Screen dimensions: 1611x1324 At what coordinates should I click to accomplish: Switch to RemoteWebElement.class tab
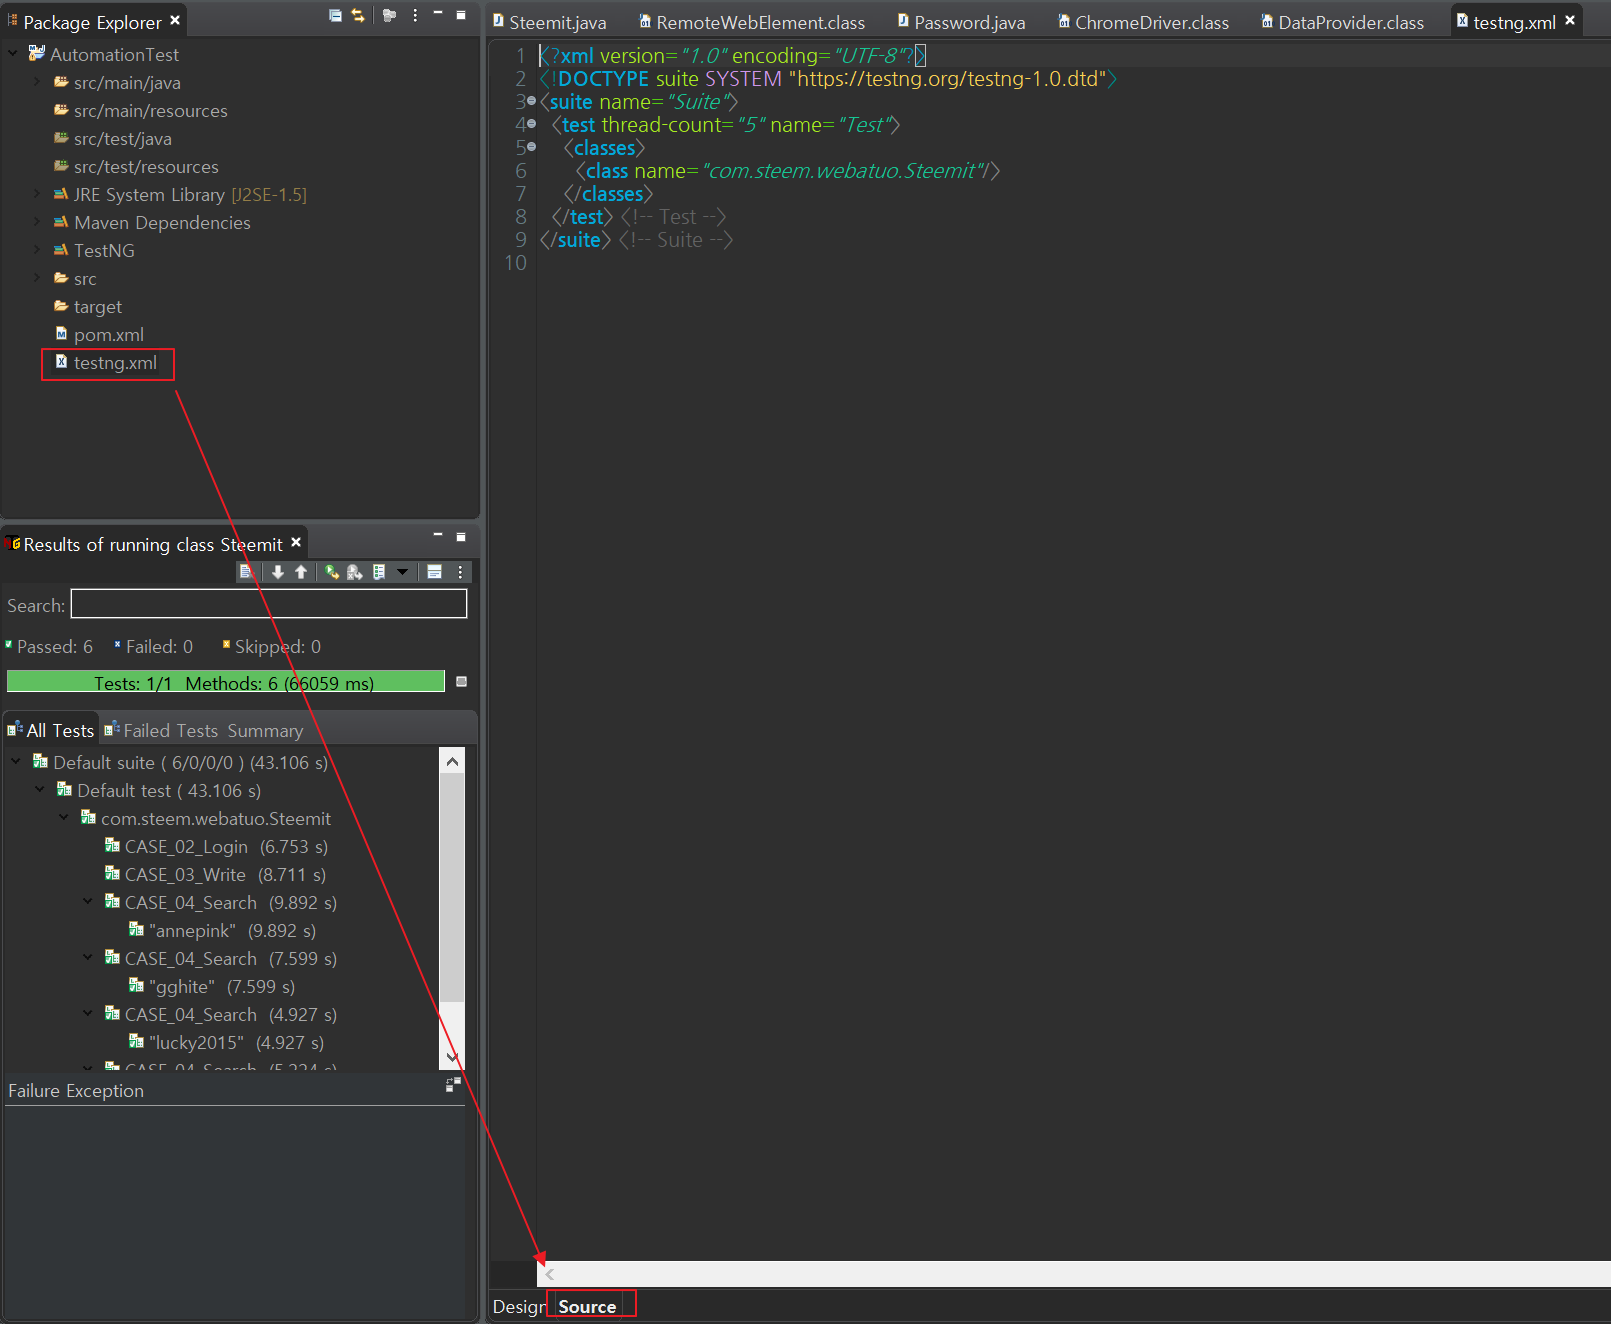tap(752, 22)
